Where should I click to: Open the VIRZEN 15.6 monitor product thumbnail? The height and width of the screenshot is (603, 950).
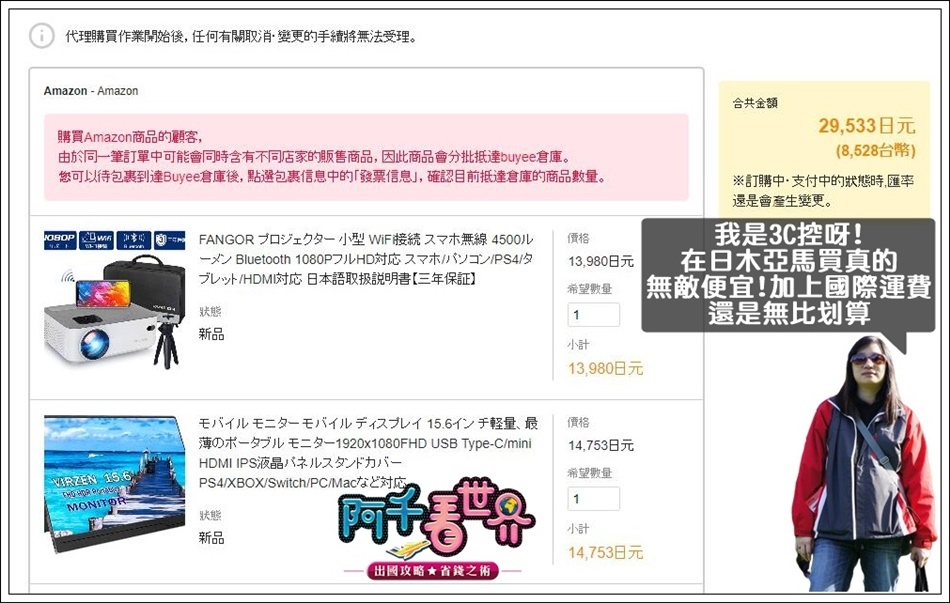click(115, 484)
